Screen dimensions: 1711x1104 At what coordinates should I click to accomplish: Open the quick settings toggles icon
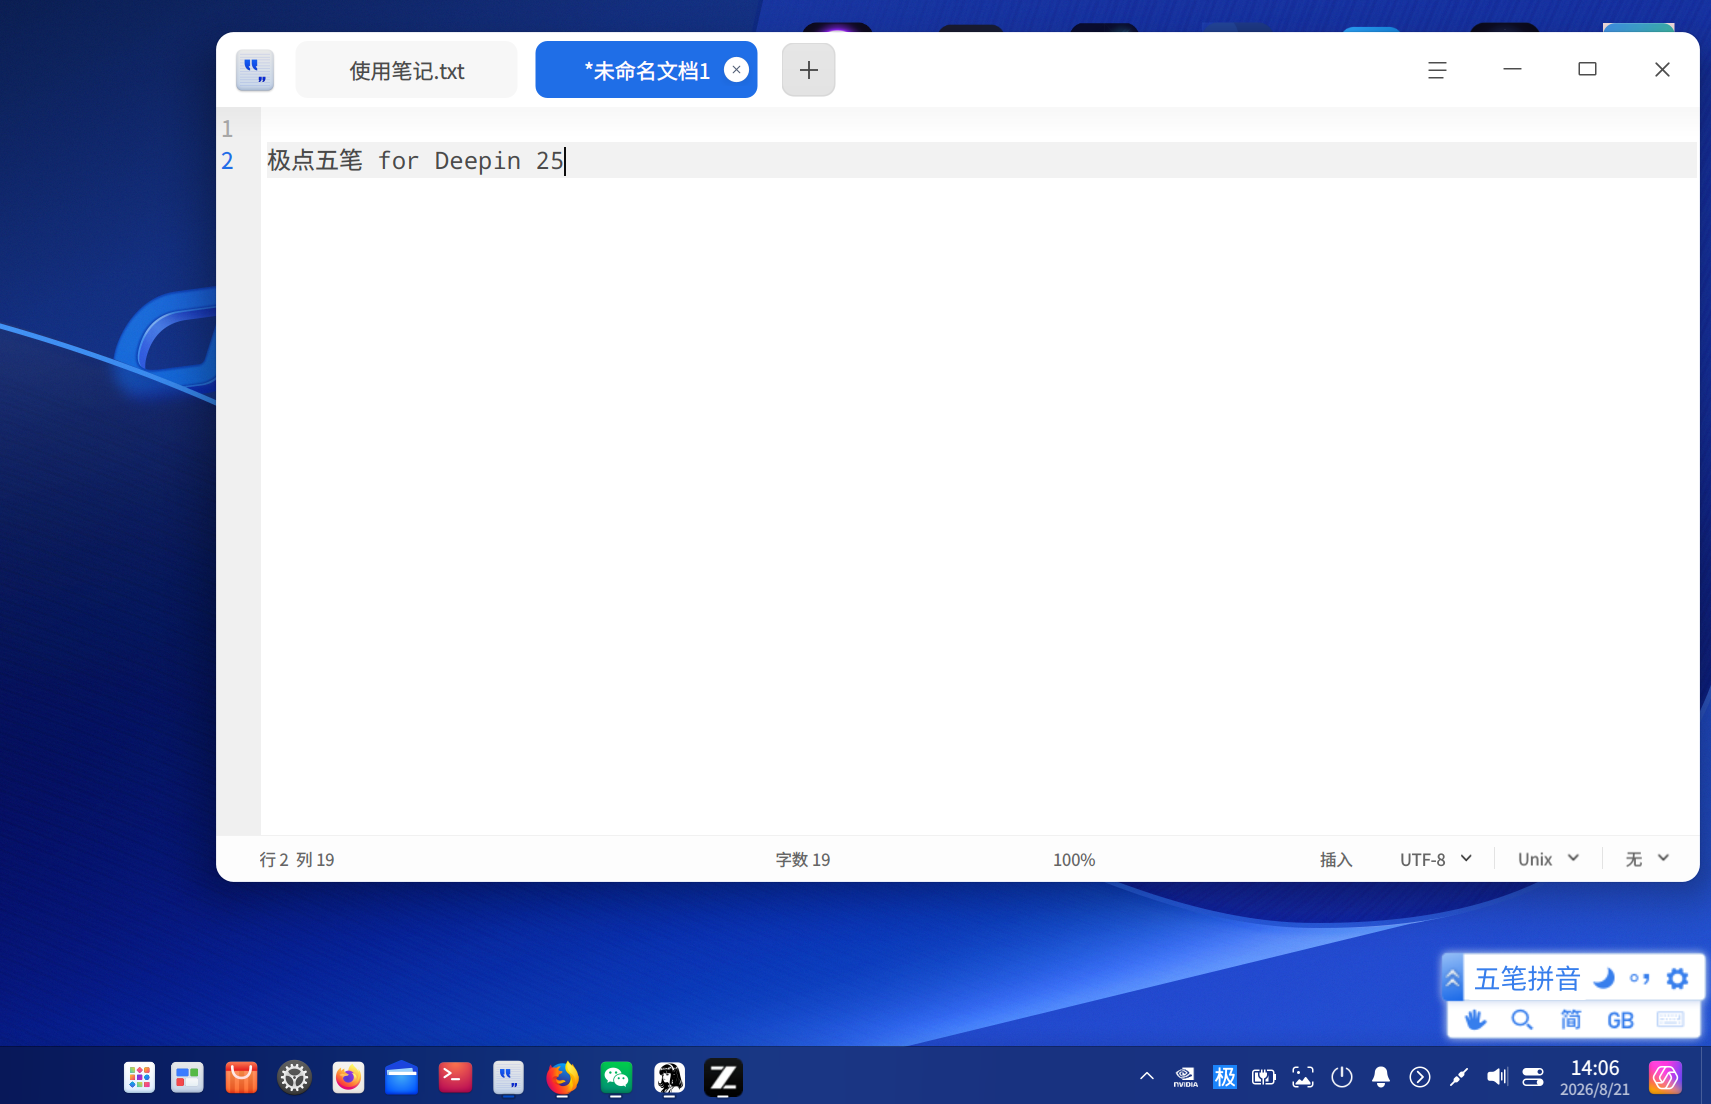1533,1077
